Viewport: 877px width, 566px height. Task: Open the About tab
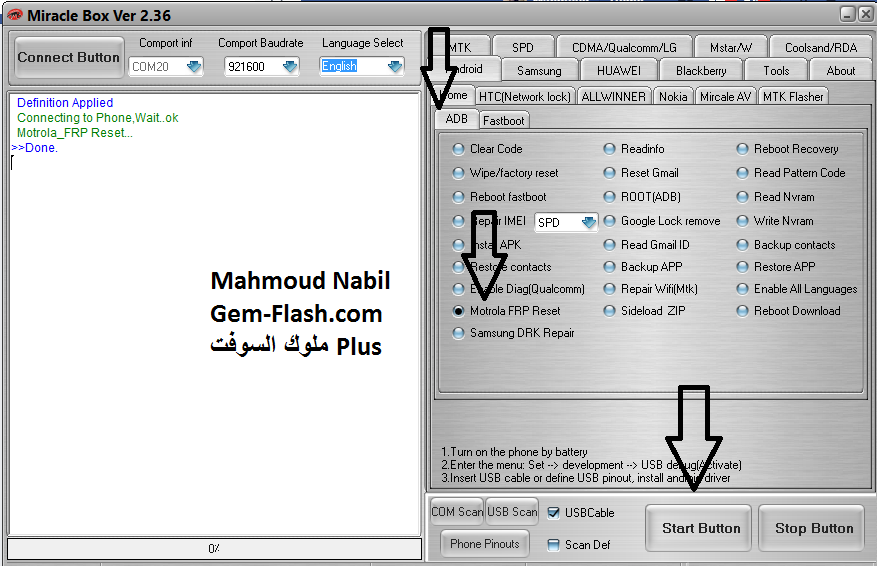[x=841, y=70]
